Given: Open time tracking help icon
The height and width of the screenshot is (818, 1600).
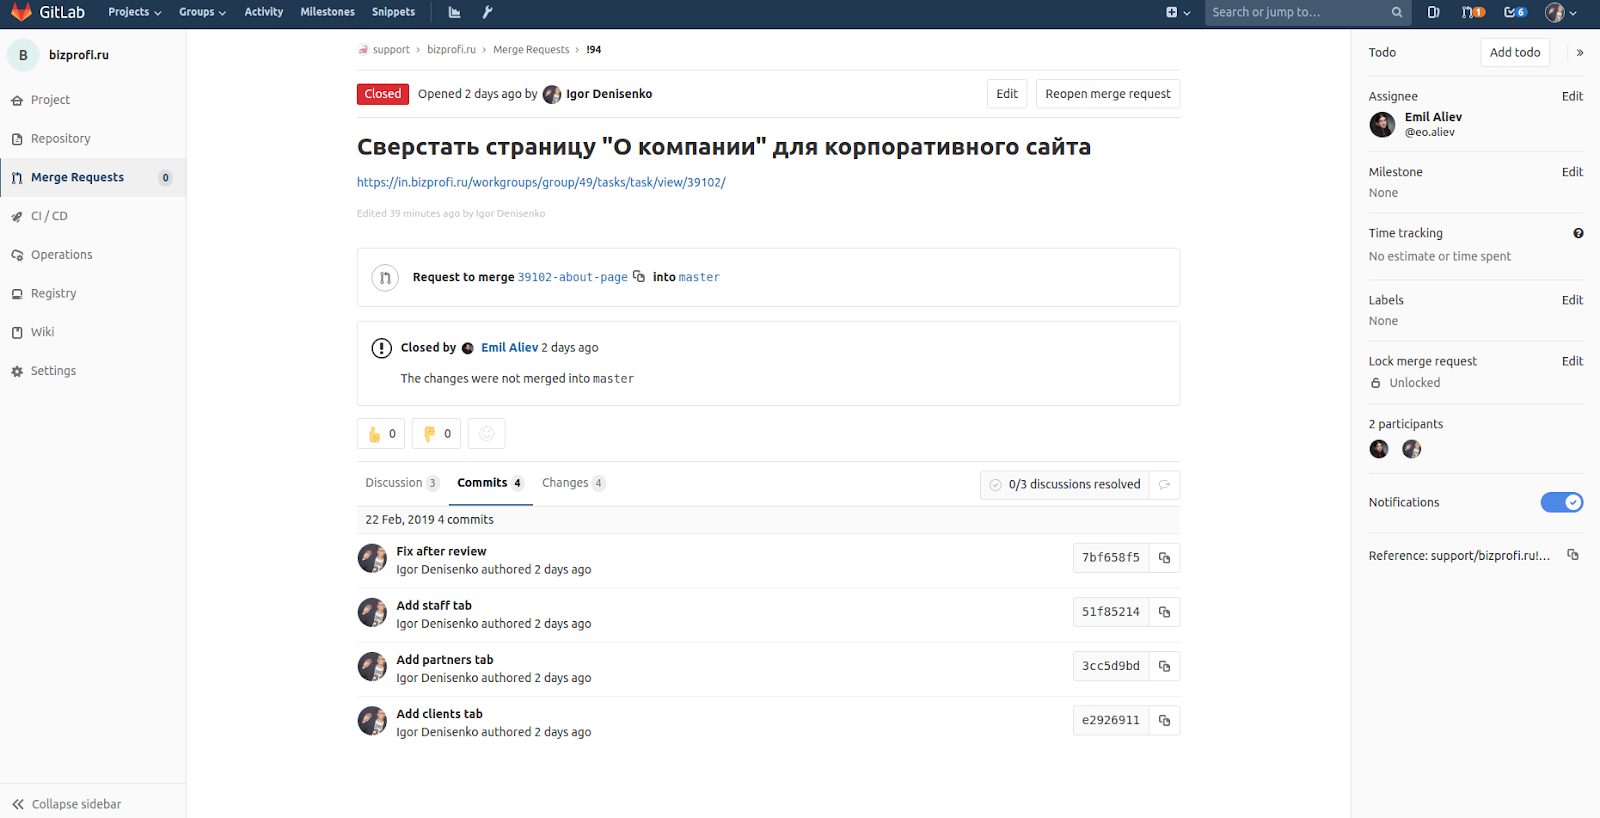Looking at the screenshot, I should (1578, 233).
